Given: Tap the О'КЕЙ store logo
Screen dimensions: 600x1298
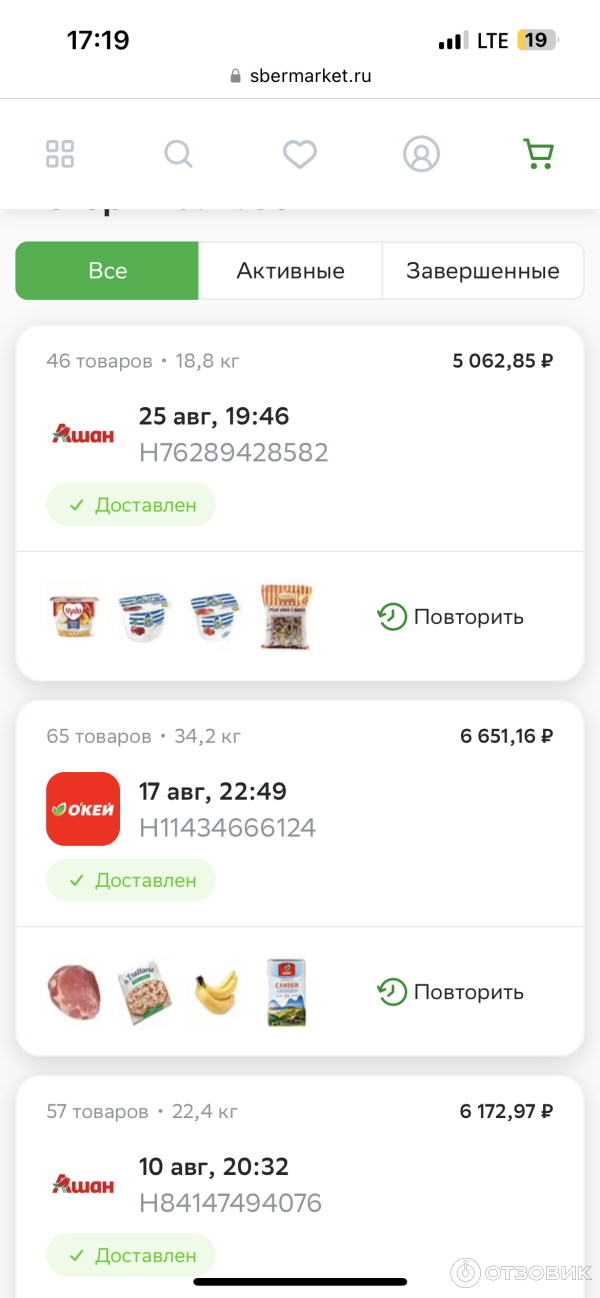Looking at the screenshot, I should click(x=83, y=809).
